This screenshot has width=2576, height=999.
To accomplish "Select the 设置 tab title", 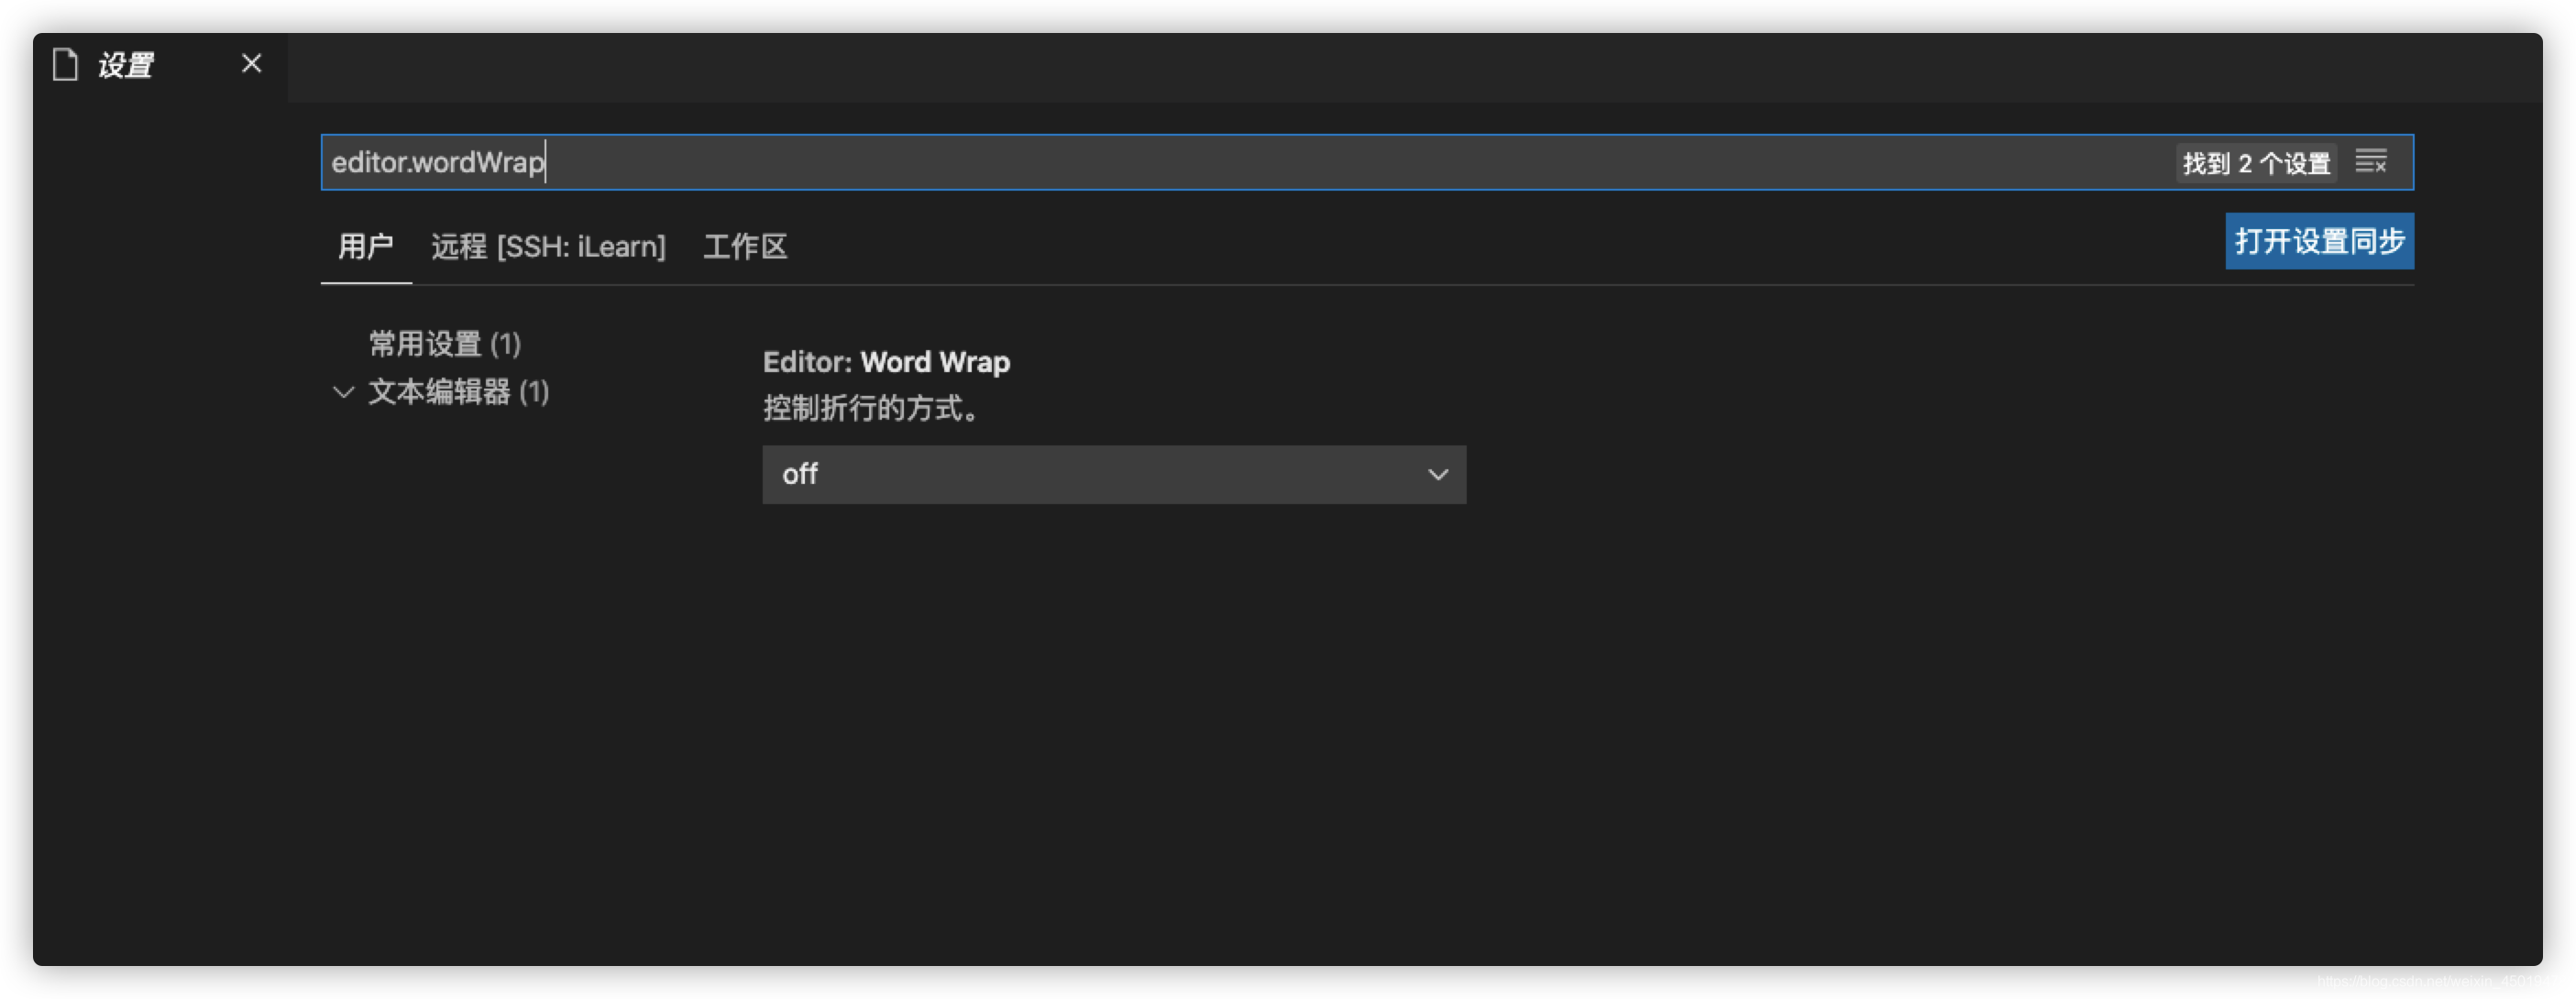I will click(125, 65).
